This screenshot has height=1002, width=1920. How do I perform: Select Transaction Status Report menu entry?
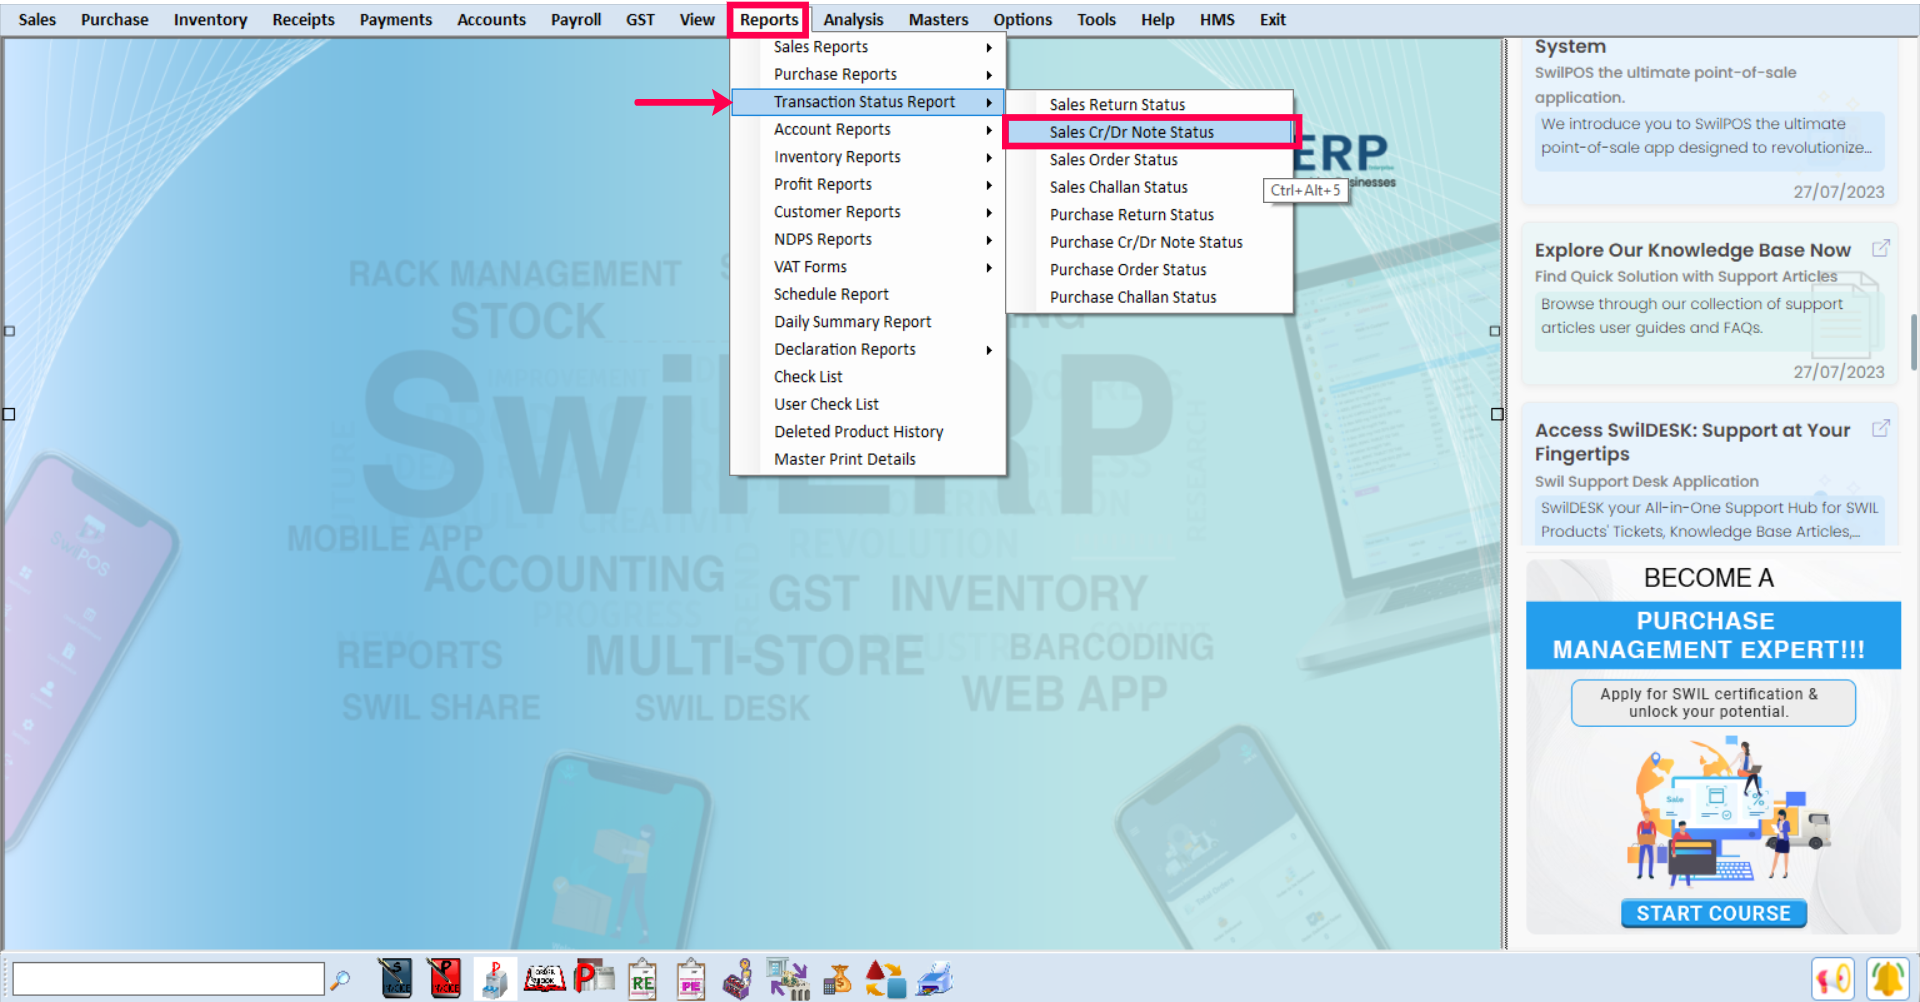[x=868, y=102]
